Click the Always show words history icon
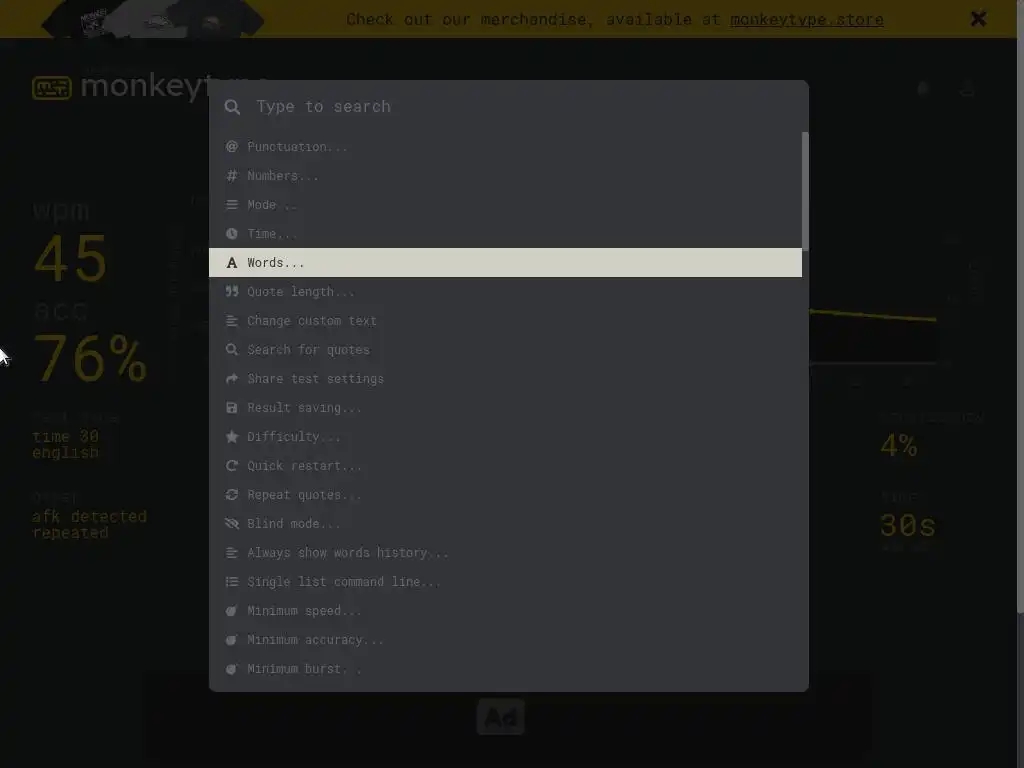Image resolution: width=1024 pixels, height=768 pixels. point(232,552)
